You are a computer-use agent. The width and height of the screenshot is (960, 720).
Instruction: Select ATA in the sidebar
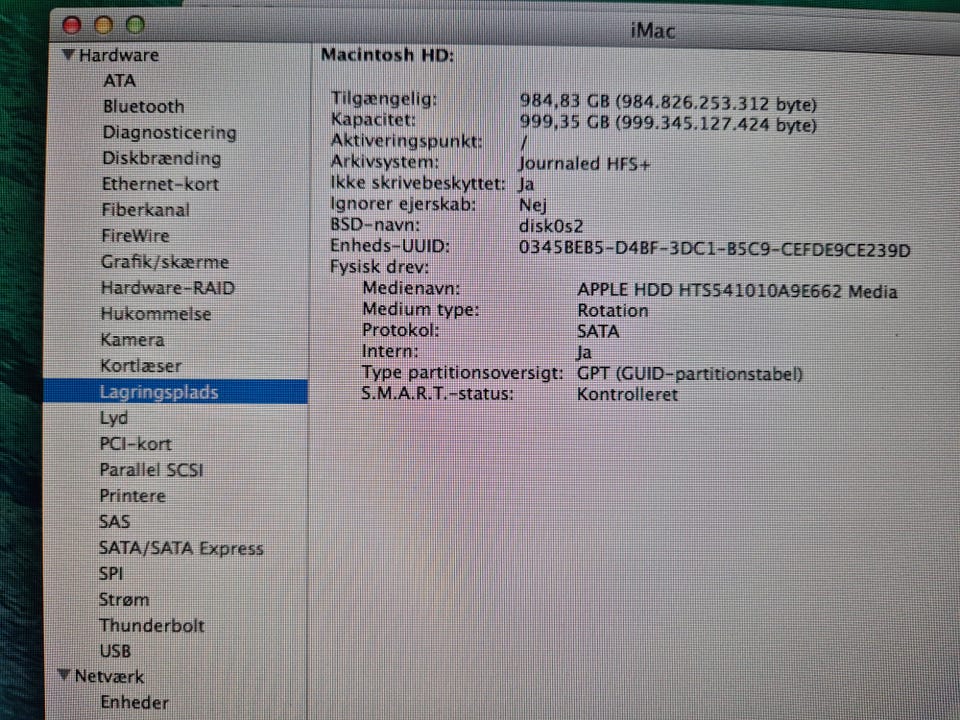[x=119, y=81]
